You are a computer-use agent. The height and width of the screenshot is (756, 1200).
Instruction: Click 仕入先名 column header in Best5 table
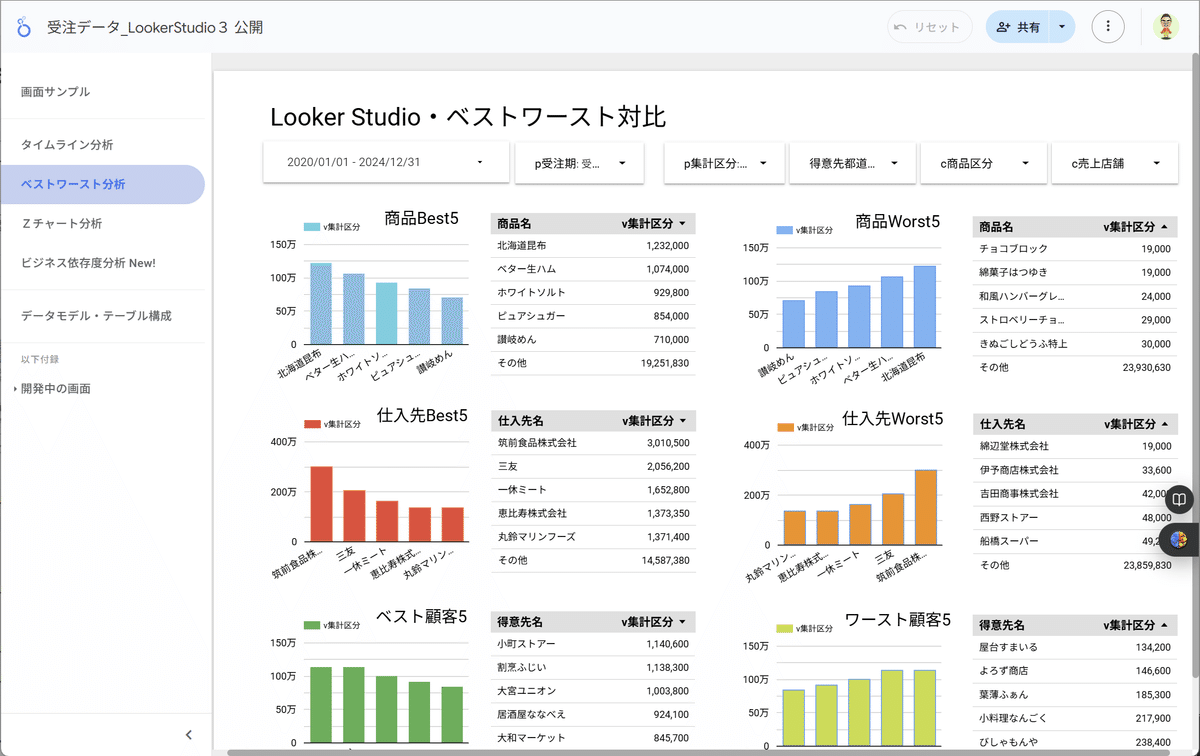[520, 421]
